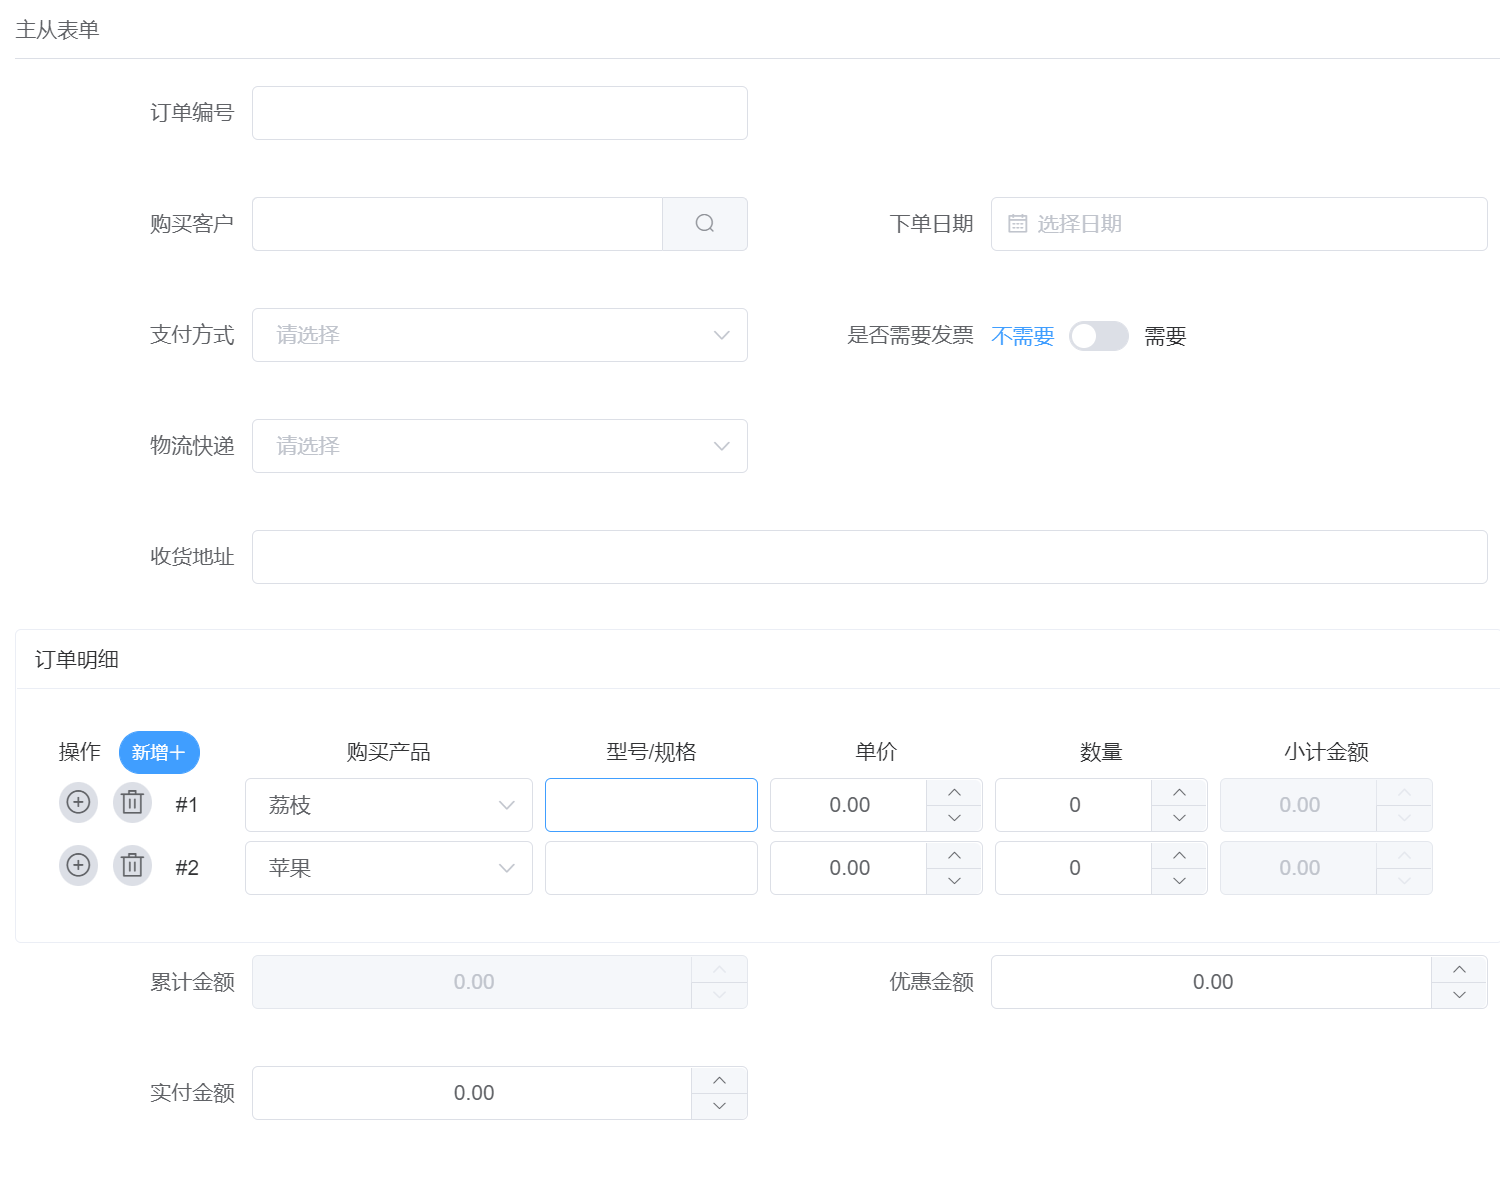Select the 不需要 invoice label
Screen dimensions: 1500x1186
tap(1023, 336)
